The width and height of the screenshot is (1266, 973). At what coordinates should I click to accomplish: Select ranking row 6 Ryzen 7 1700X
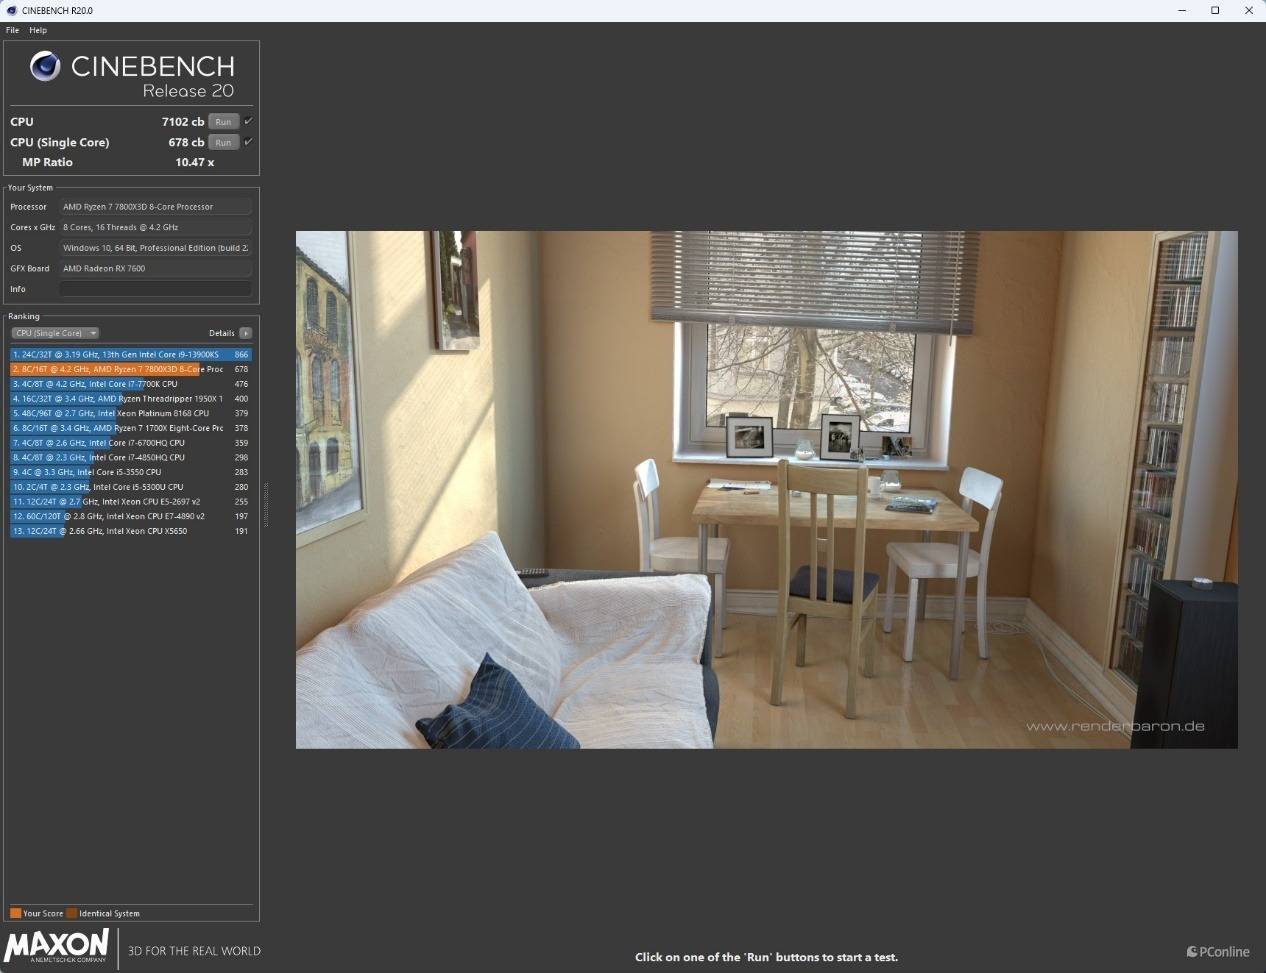click(x=131, y=428)
